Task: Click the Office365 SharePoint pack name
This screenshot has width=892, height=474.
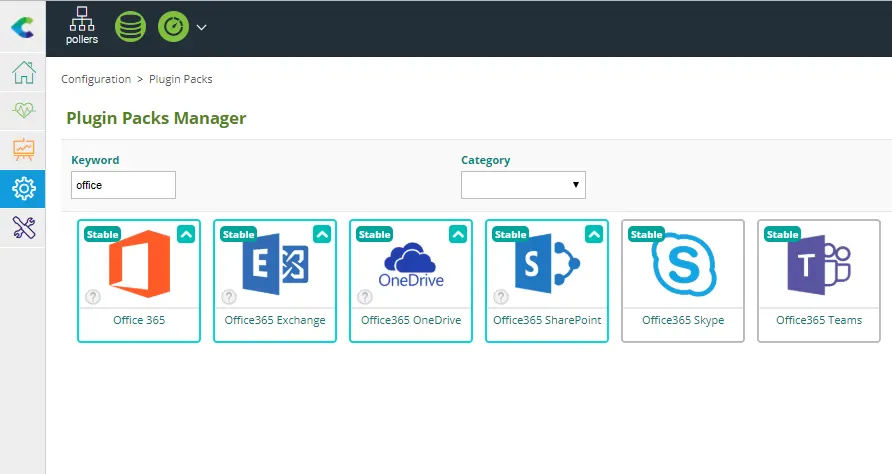Action: coord(547,320)
